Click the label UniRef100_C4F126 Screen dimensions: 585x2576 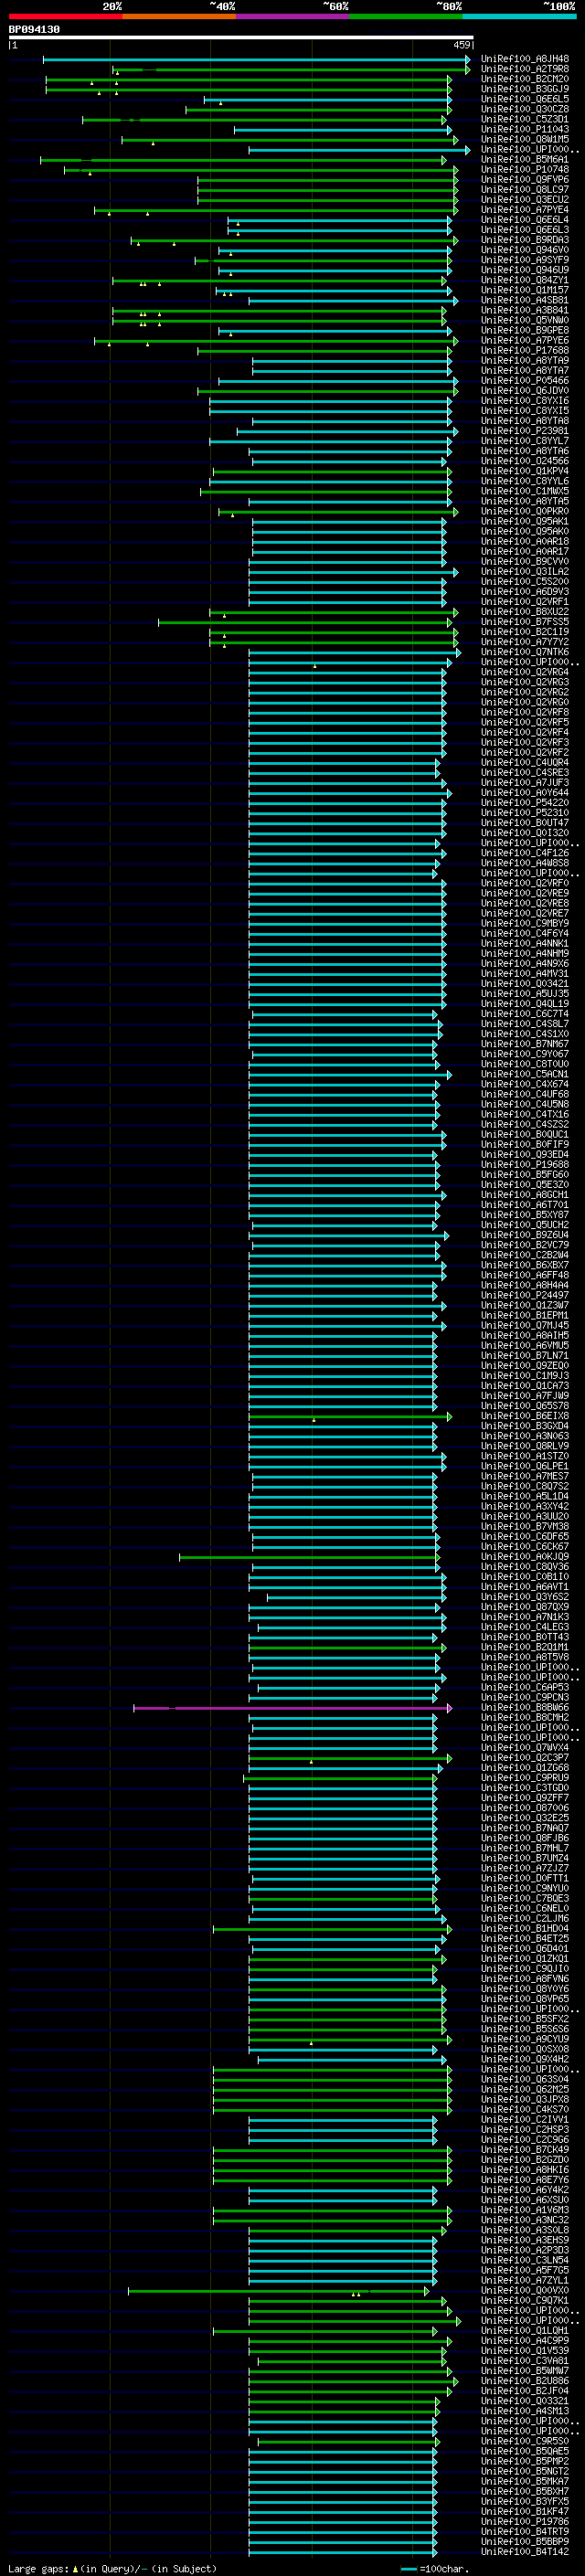point(525,853)
